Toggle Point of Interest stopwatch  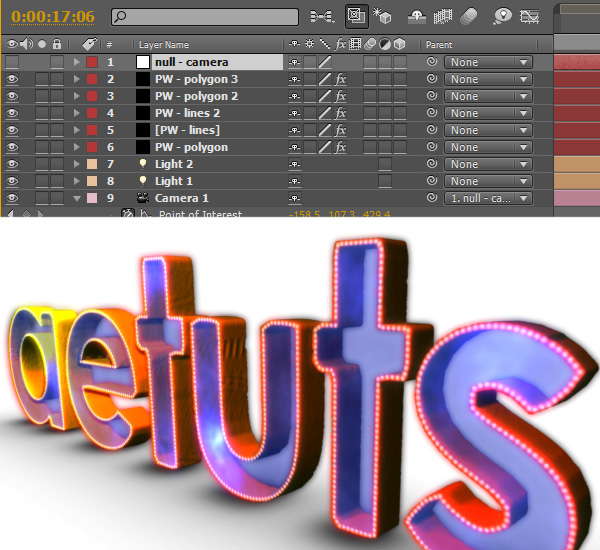pos(128,213)
